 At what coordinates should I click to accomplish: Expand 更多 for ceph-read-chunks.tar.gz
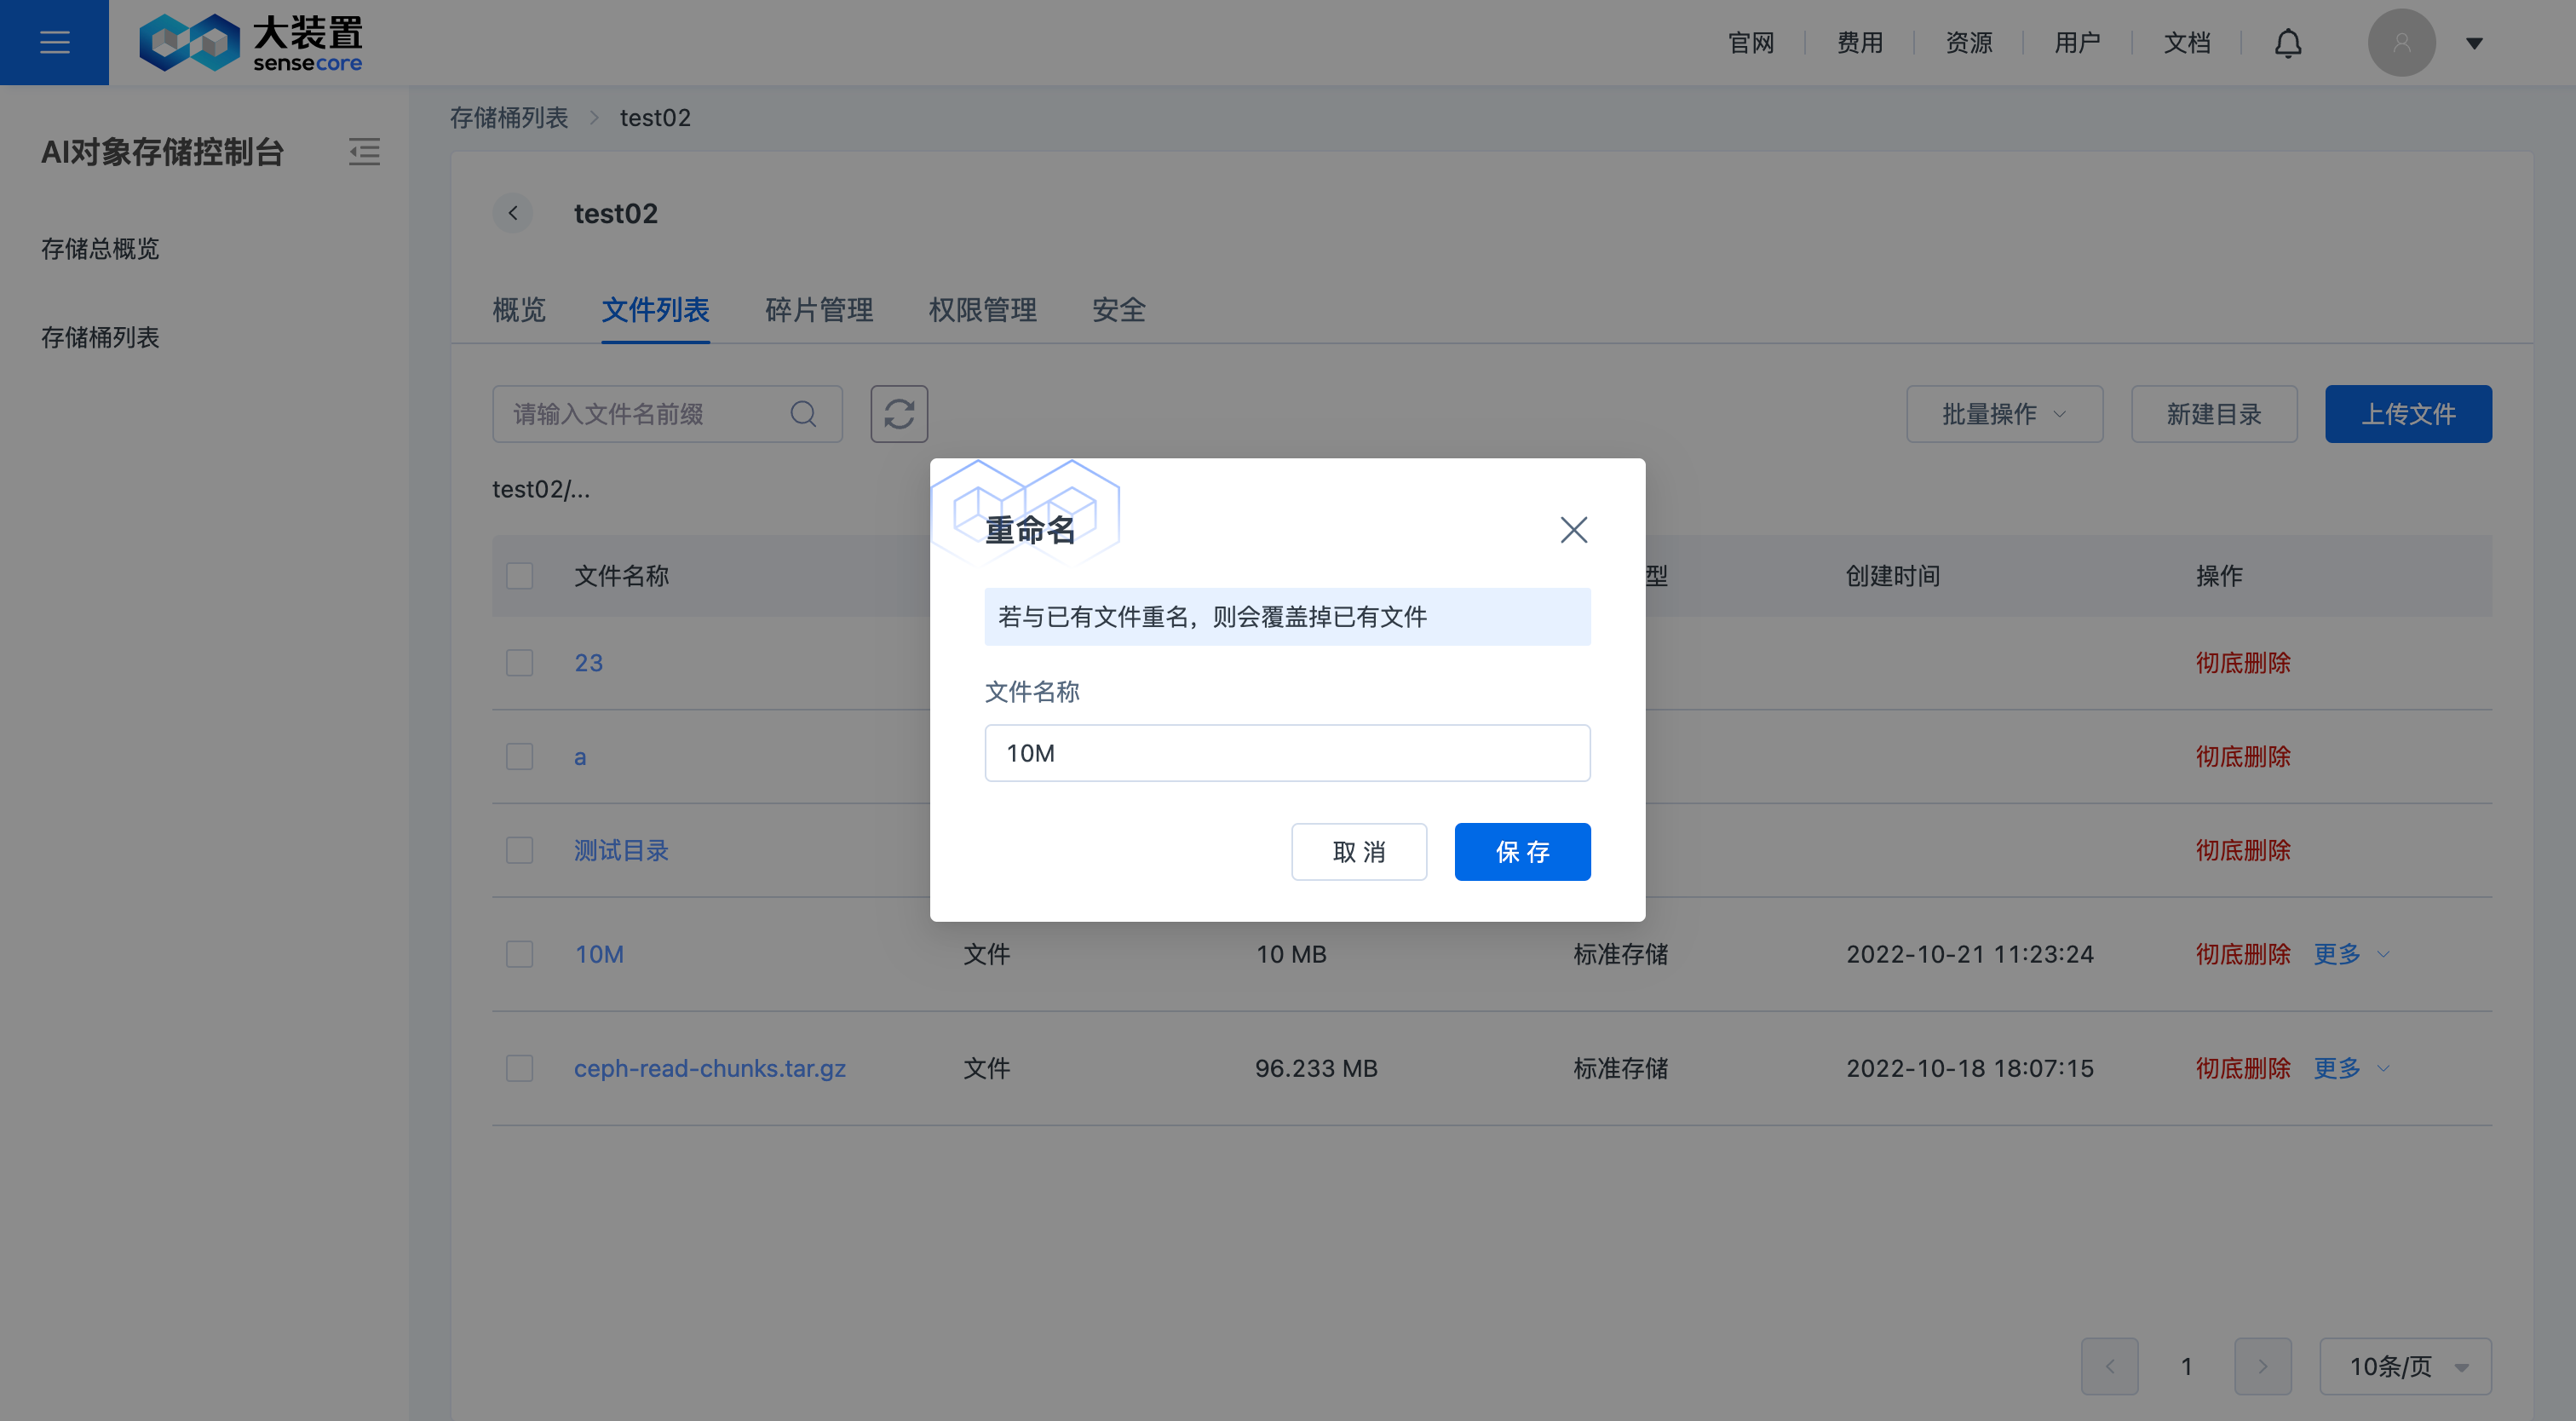pos(2351,1068)
